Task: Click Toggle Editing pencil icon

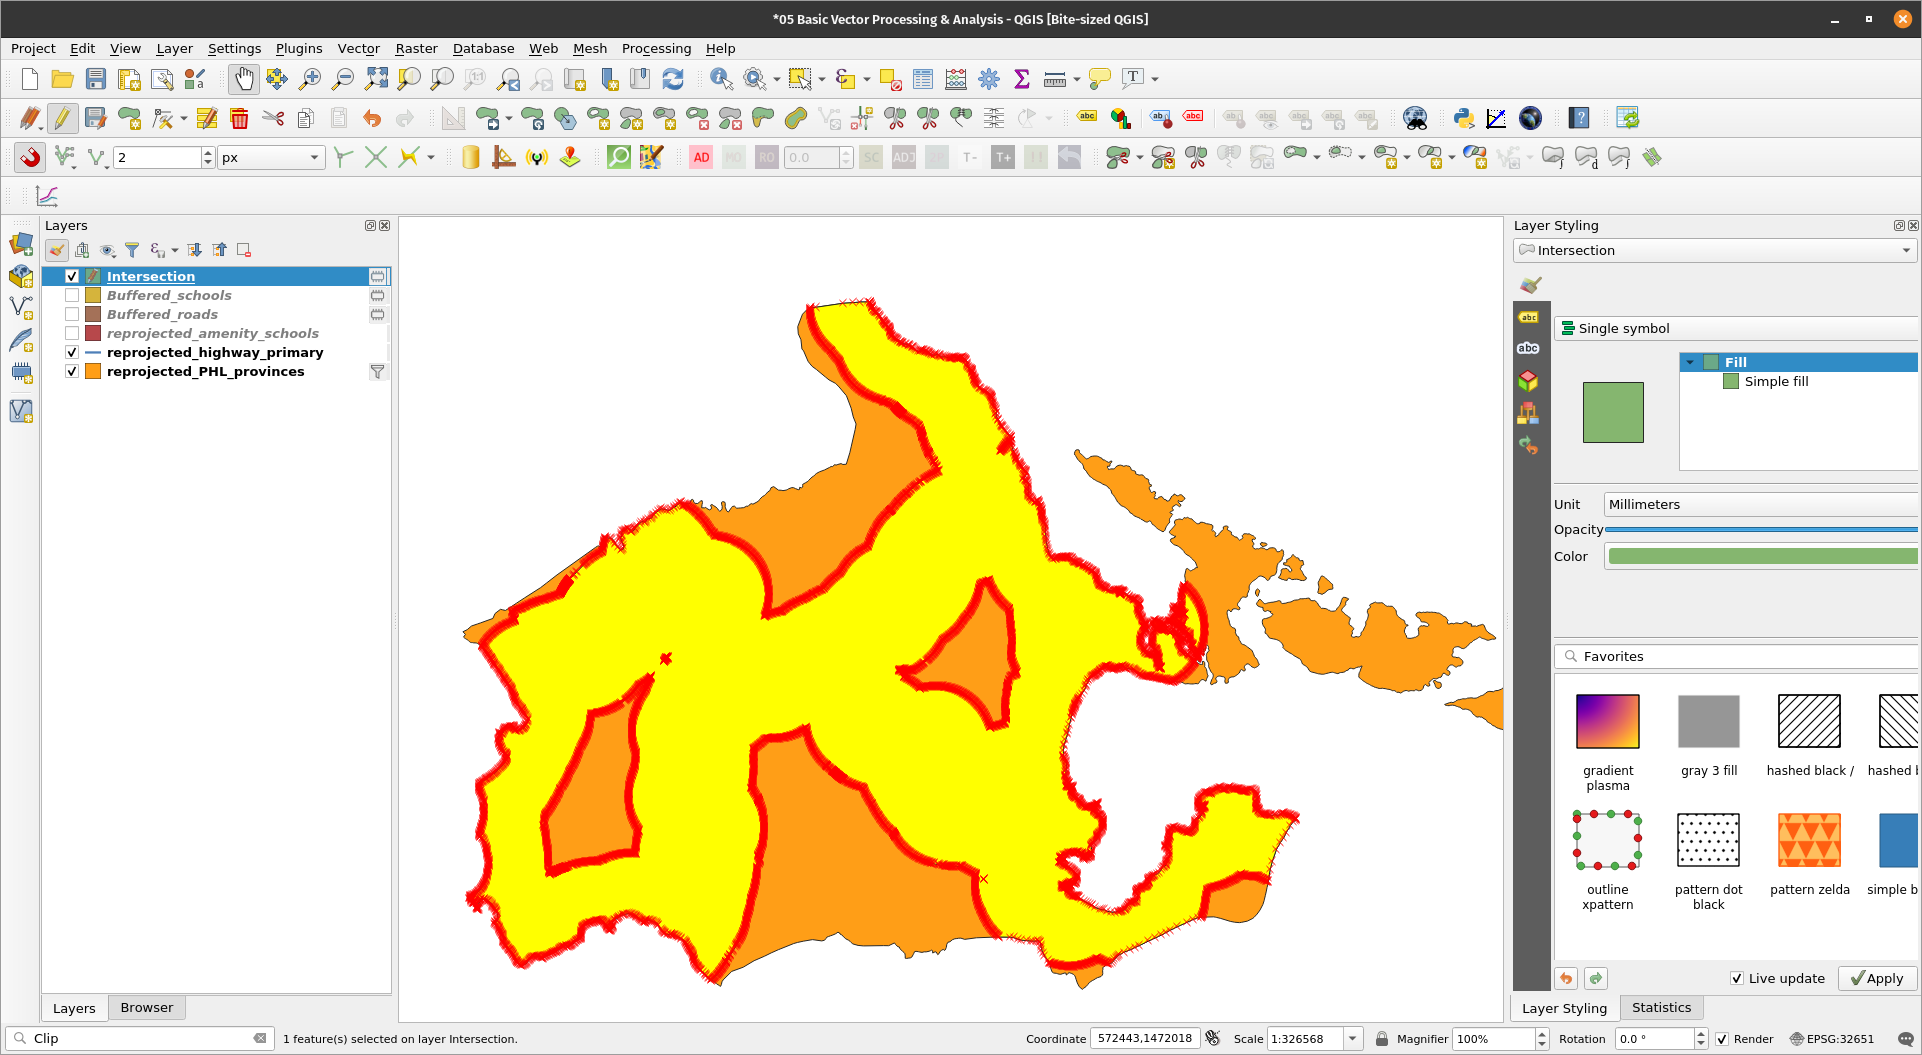Action: (x=62, y=118)
